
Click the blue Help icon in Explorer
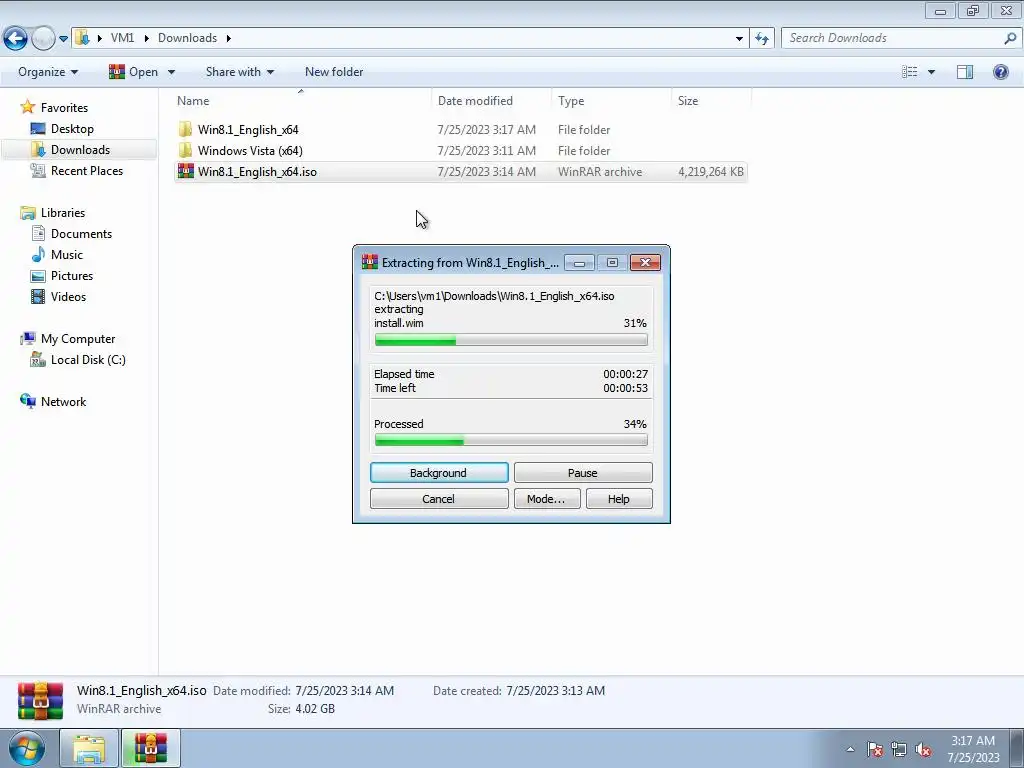click(1000, 72)
